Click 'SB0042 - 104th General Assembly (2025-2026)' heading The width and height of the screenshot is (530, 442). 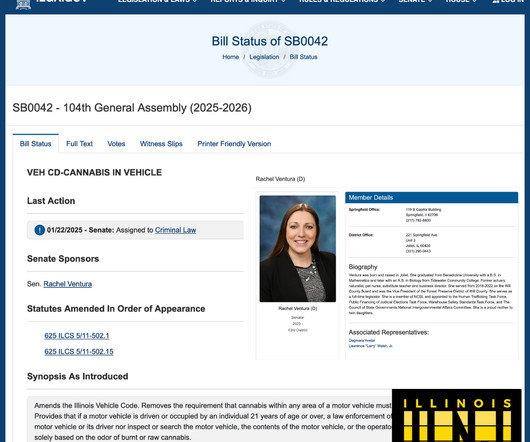click(132, 108)
